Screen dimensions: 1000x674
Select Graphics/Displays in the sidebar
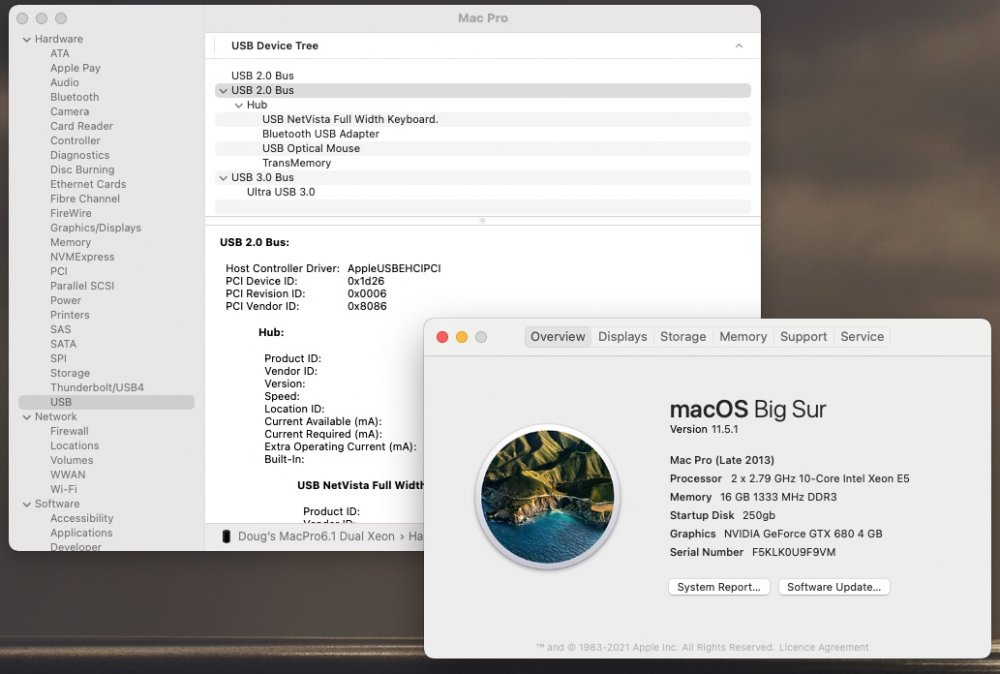tap(96, 228)
